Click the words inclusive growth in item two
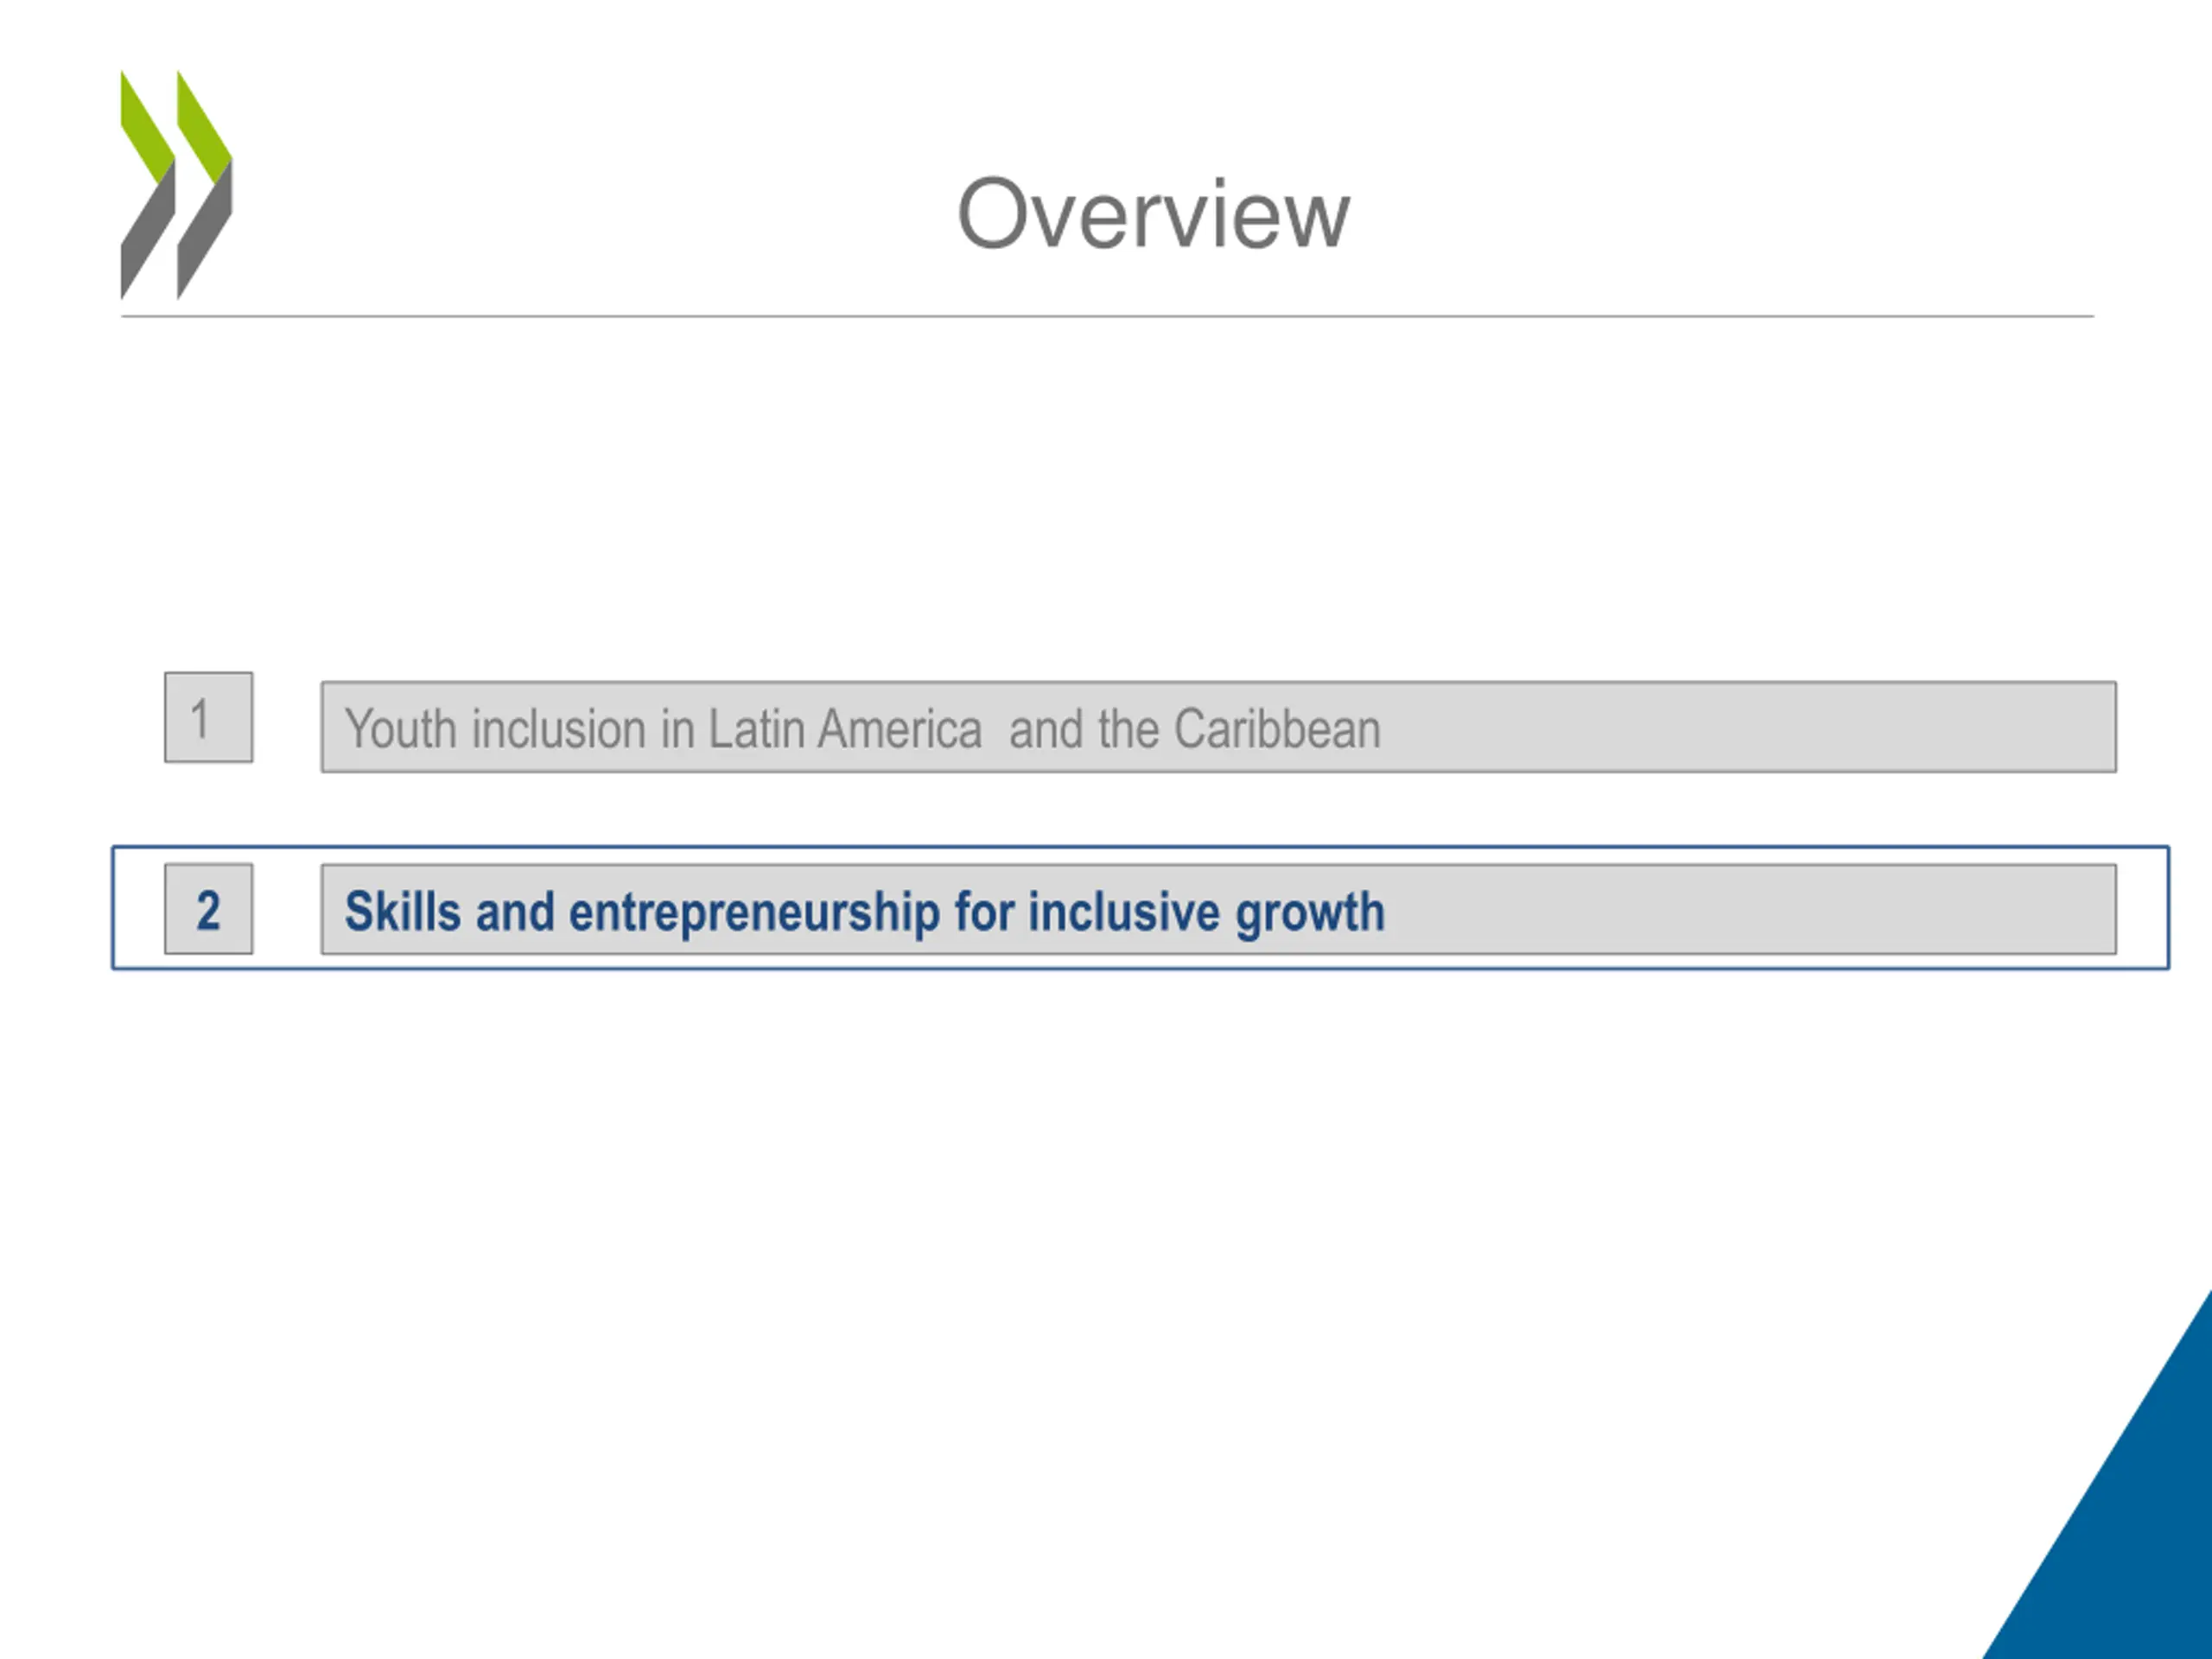Image resolution: width=2212 pixels, height=1659 pixels. click(1206, 912)
